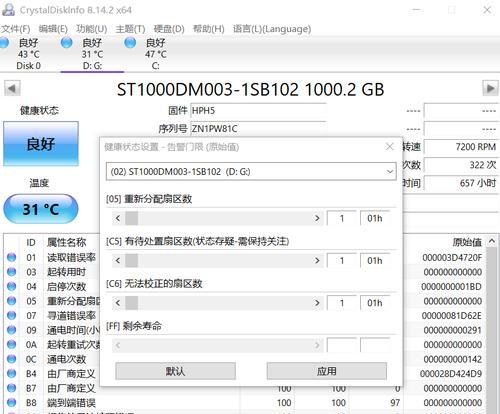Screen dimensions: 500x414
Task: Click raw value 00000081D62E
Action: [452, 315]
